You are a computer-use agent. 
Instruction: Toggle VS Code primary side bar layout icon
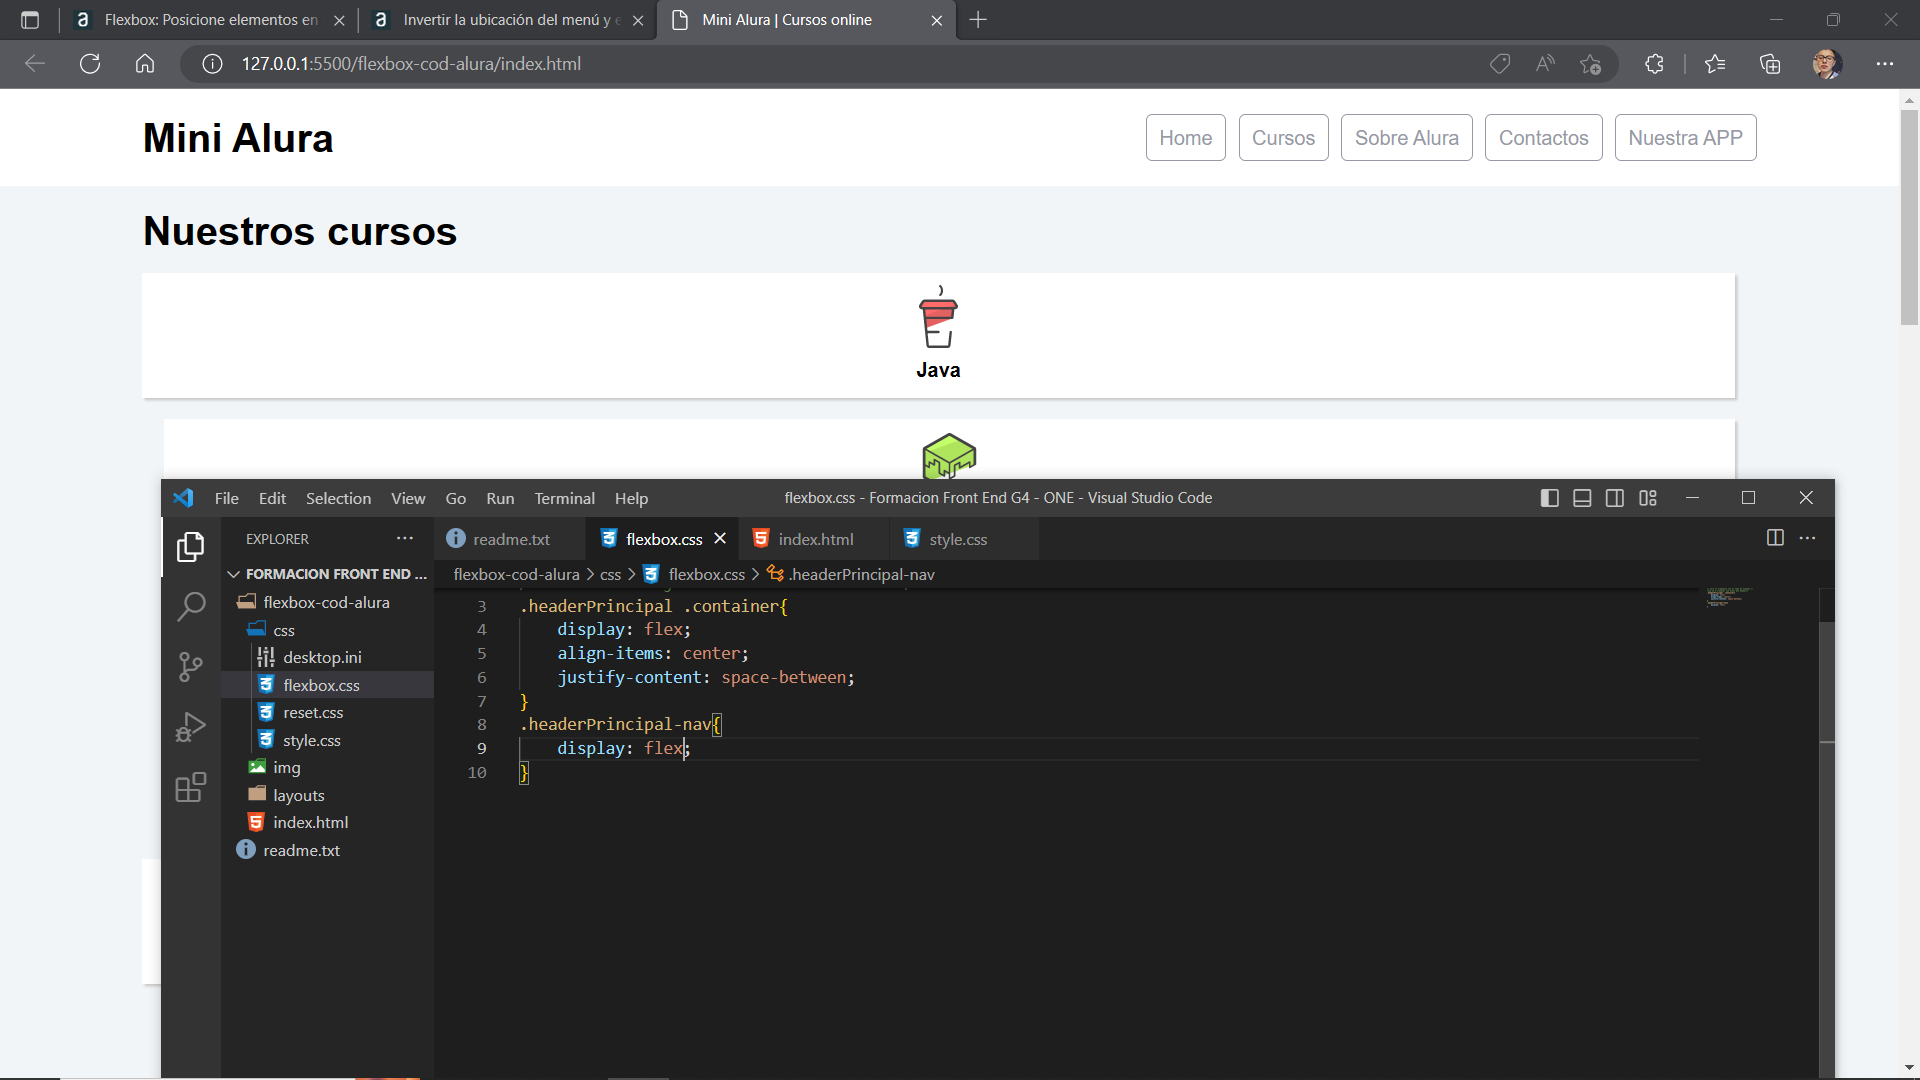coord(1550,498)
